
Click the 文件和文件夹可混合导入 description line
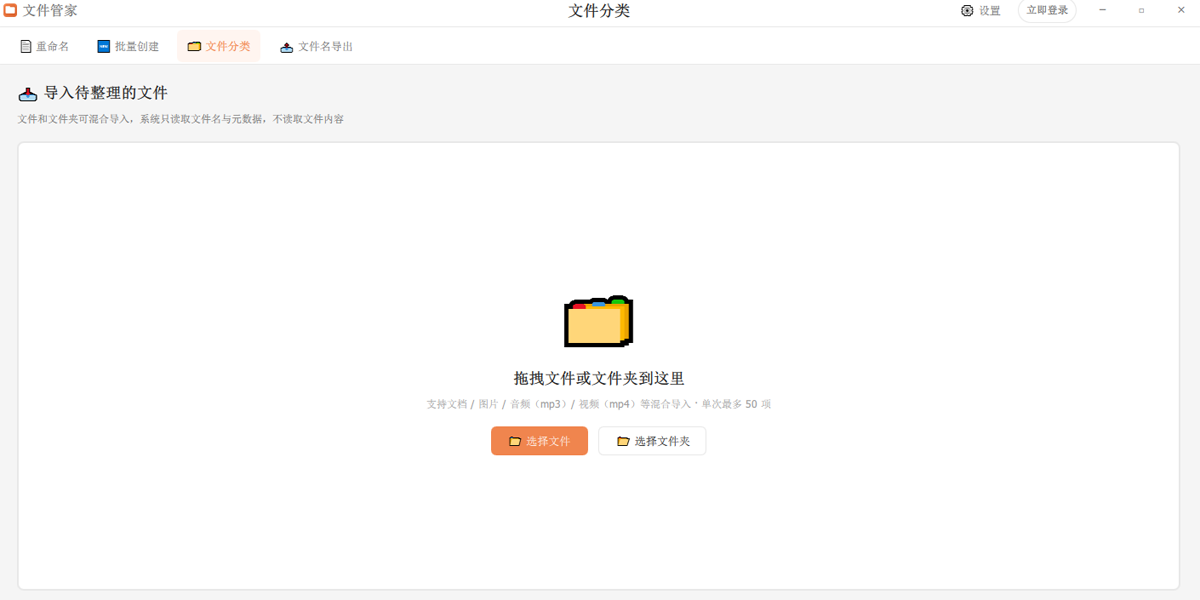(x=181, y=119)
